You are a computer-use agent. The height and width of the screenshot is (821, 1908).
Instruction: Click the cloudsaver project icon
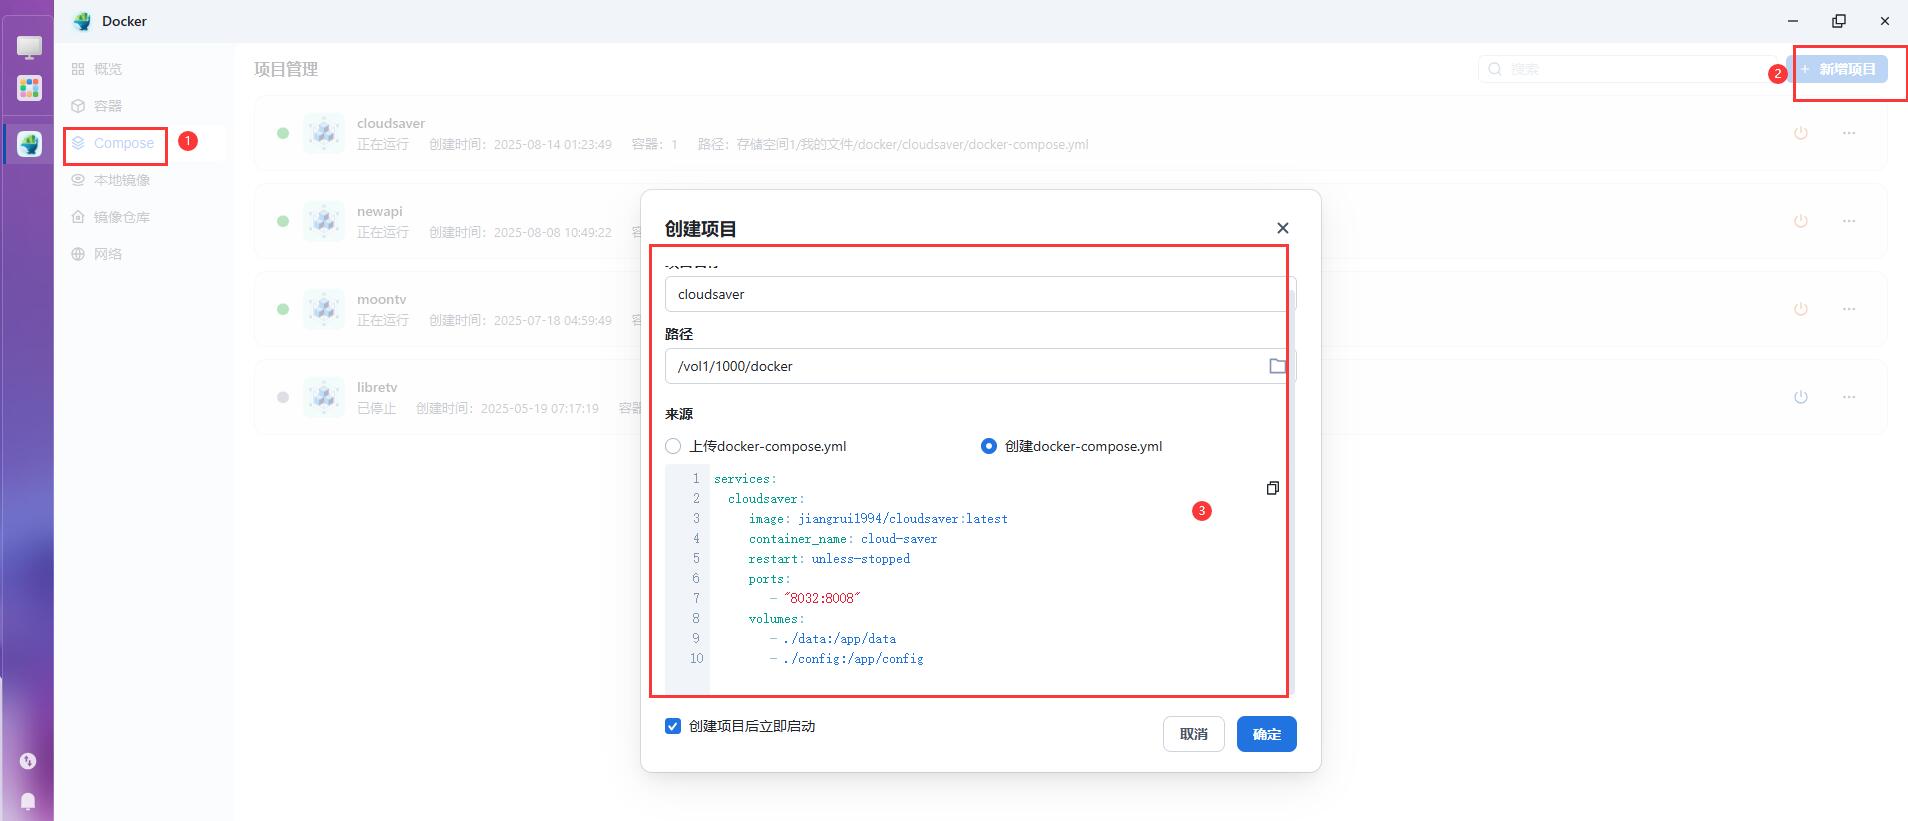coord(324,133)
